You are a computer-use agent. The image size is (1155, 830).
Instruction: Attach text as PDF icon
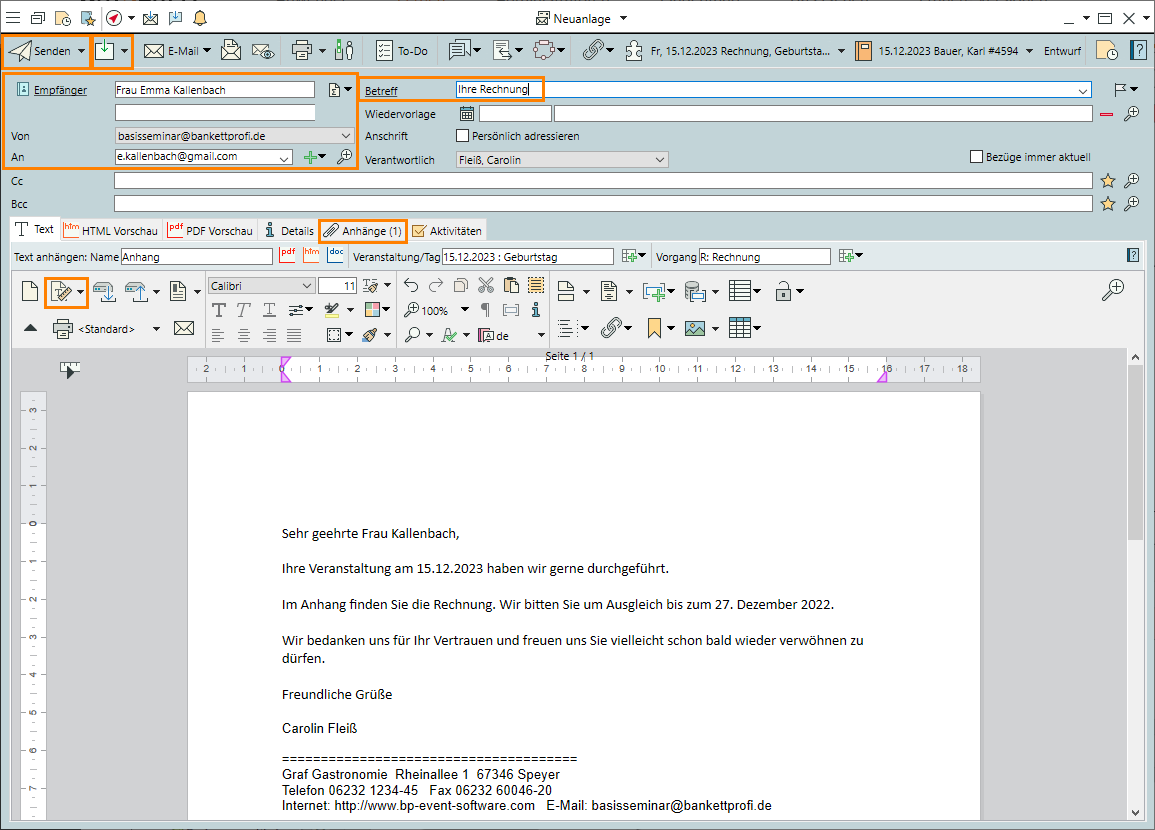[288, 256]
